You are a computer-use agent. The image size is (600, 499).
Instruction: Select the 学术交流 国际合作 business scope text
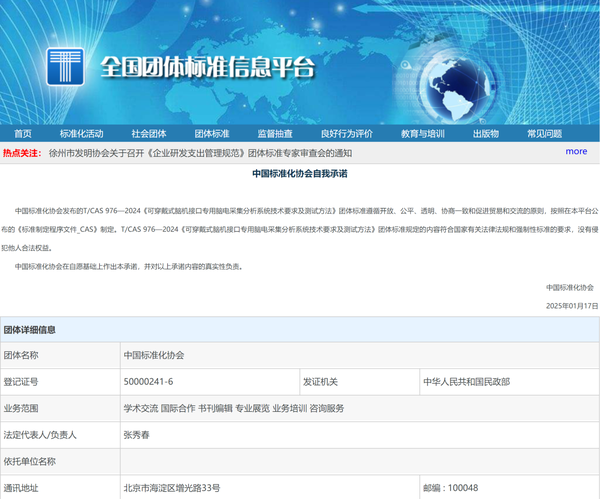click(234, 408)
